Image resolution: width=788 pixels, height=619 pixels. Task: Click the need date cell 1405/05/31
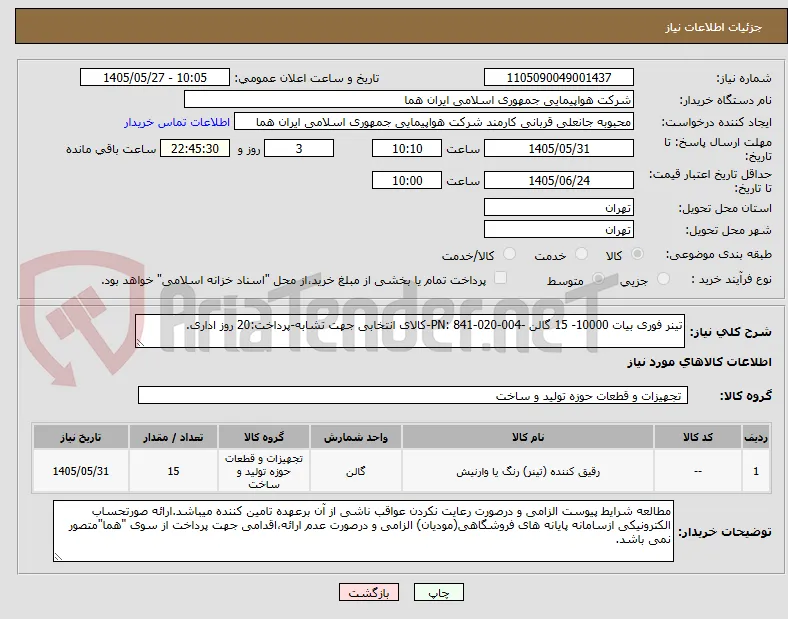pyautogui.click(x=80, y=471)
